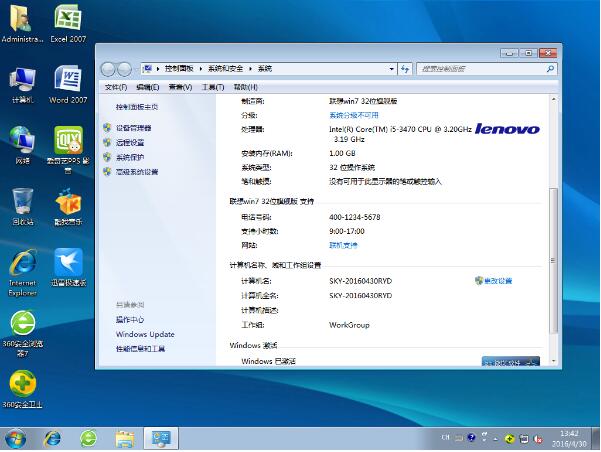Open the Administrator folder desktop icon

[x=22, y=23]
